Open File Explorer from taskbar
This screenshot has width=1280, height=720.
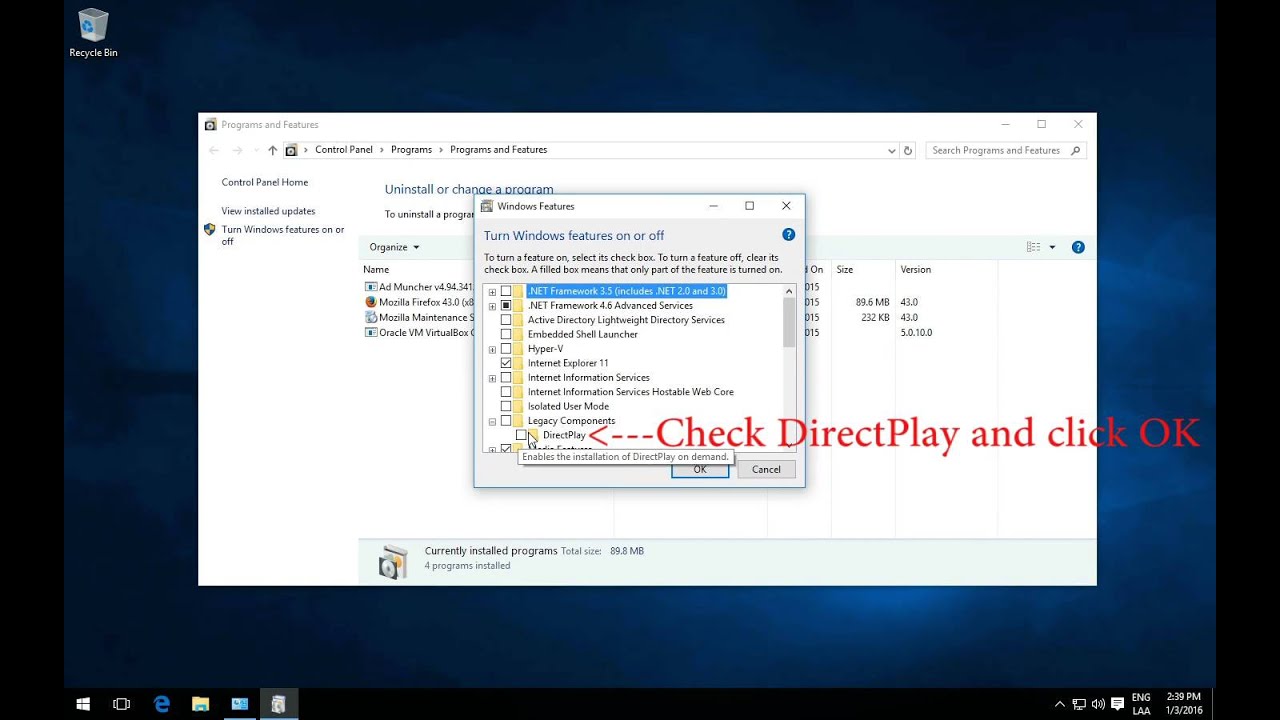(200, 704)
